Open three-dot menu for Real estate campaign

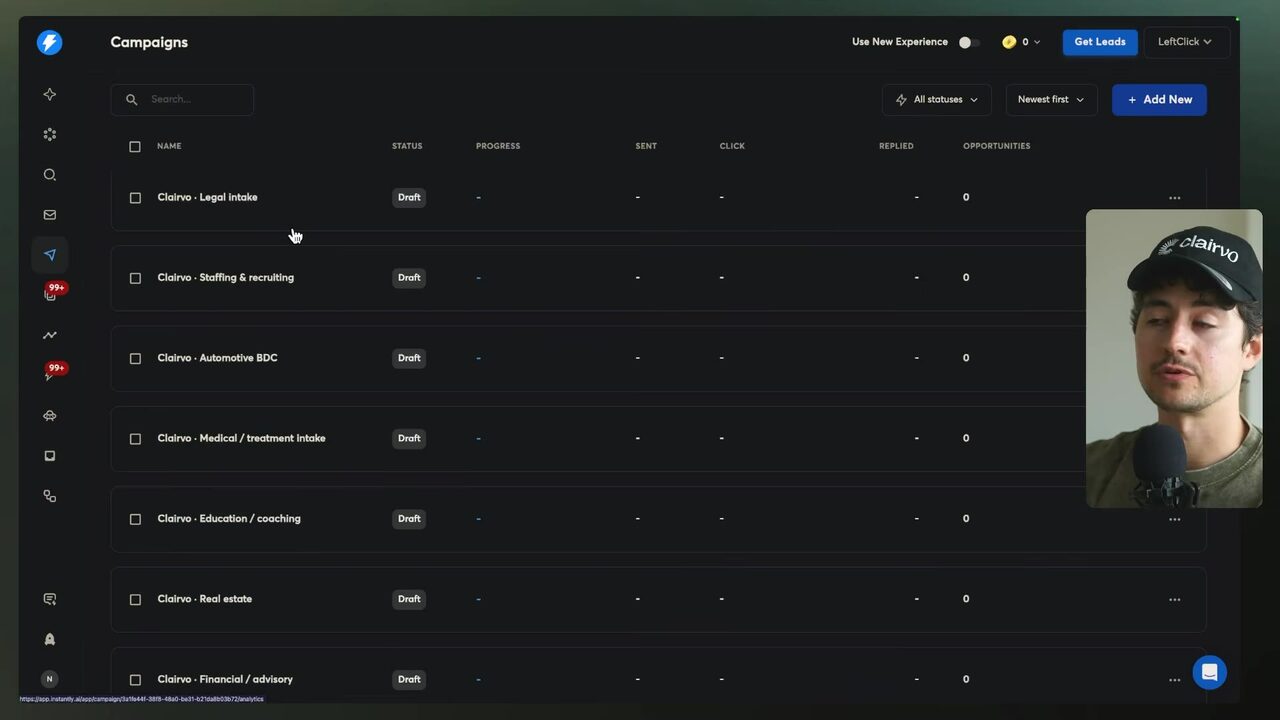tap(1175, 600)
